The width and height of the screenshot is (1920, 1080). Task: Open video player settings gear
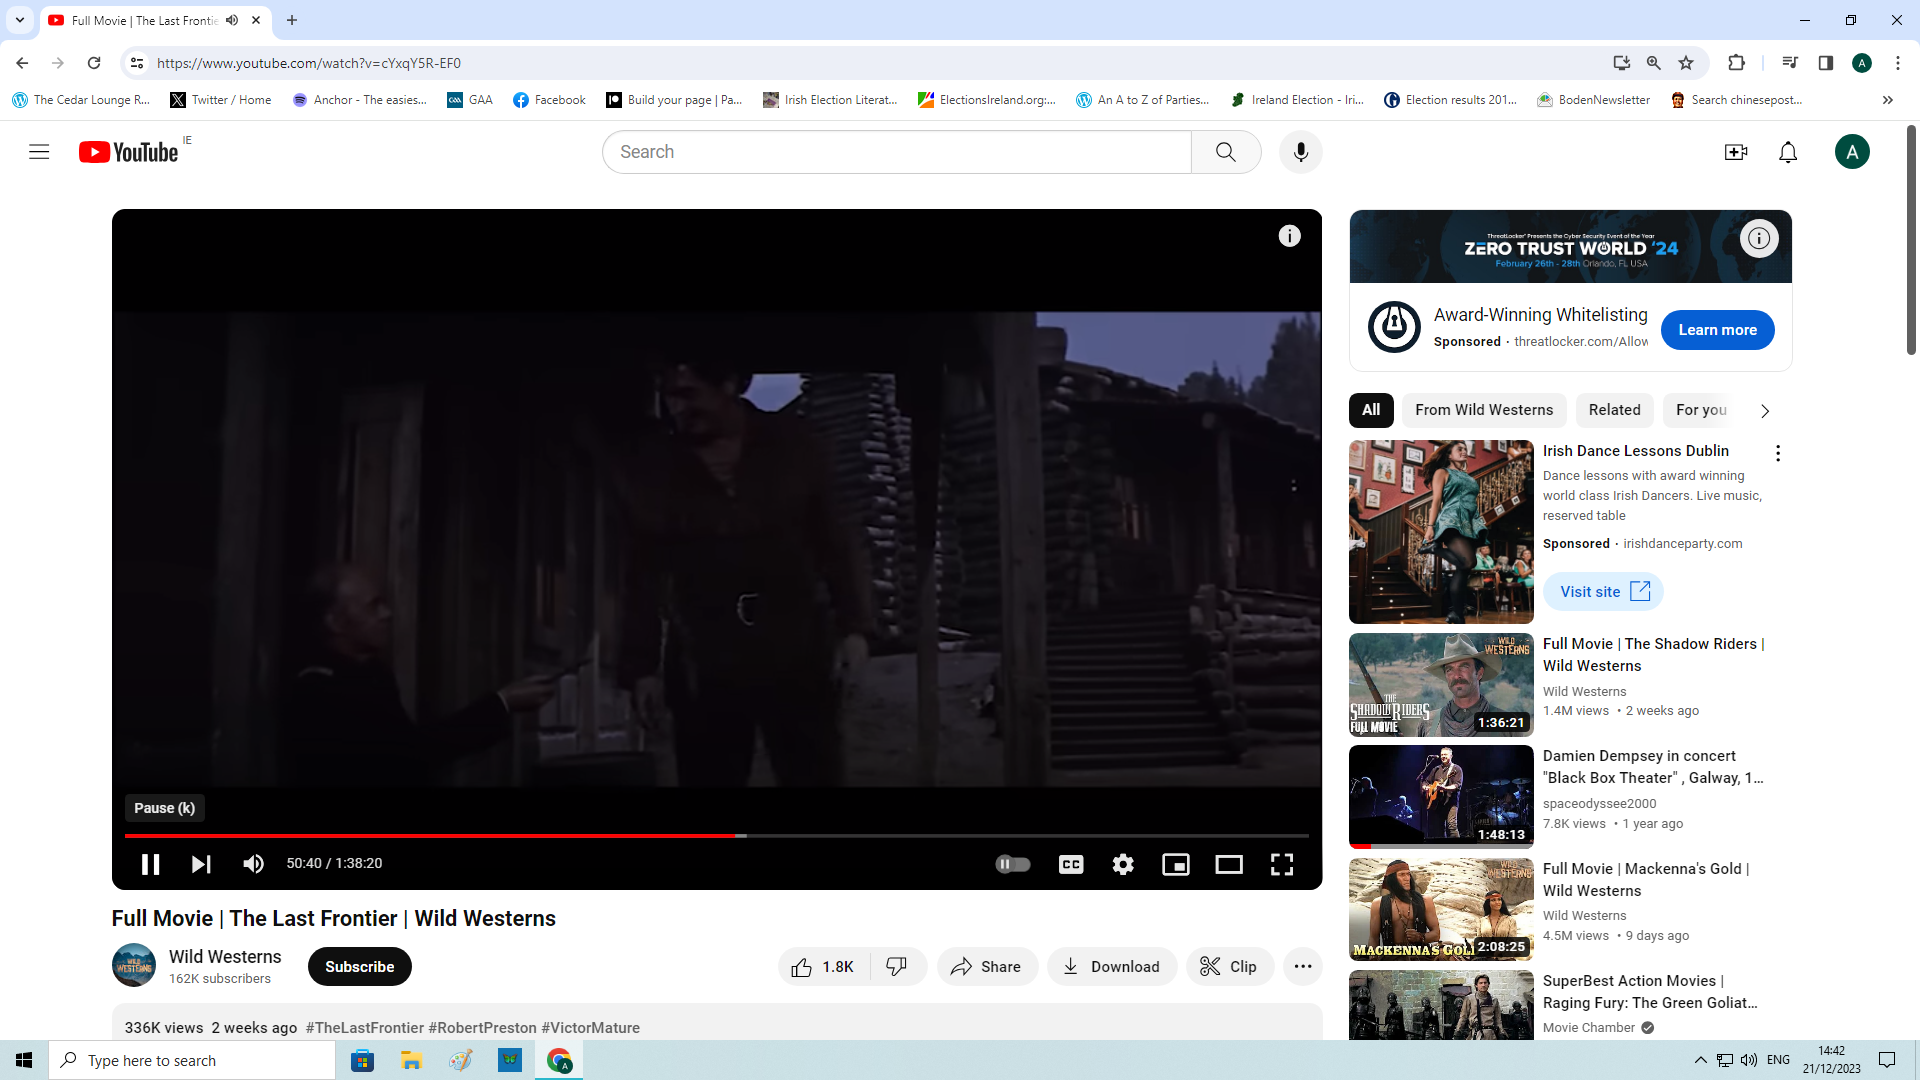[x=1123, y=864]
